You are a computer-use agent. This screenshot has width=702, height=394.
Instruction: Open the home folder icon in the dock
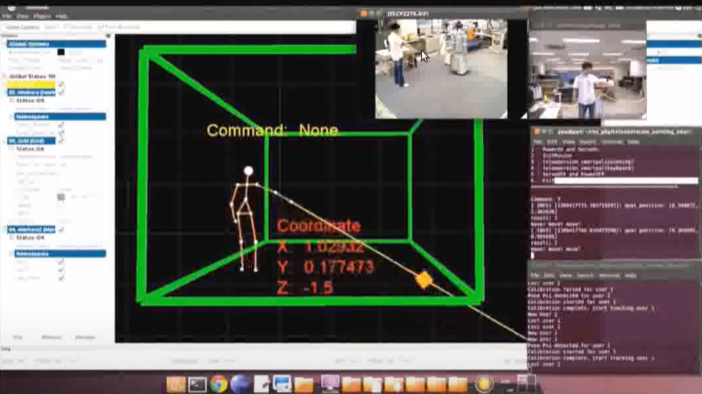(176, 384)
